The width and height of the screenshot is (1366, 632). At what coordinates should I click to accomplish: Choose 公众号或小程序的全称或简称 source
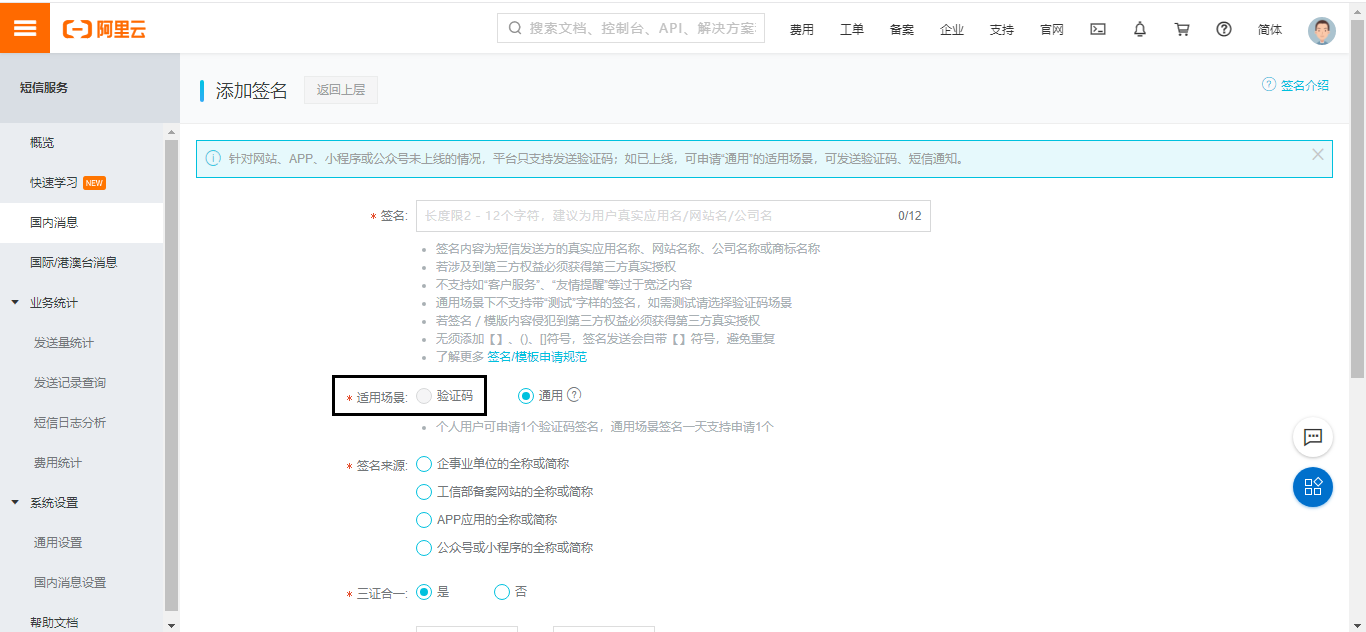pyautogui.click(x=424, y=548)
